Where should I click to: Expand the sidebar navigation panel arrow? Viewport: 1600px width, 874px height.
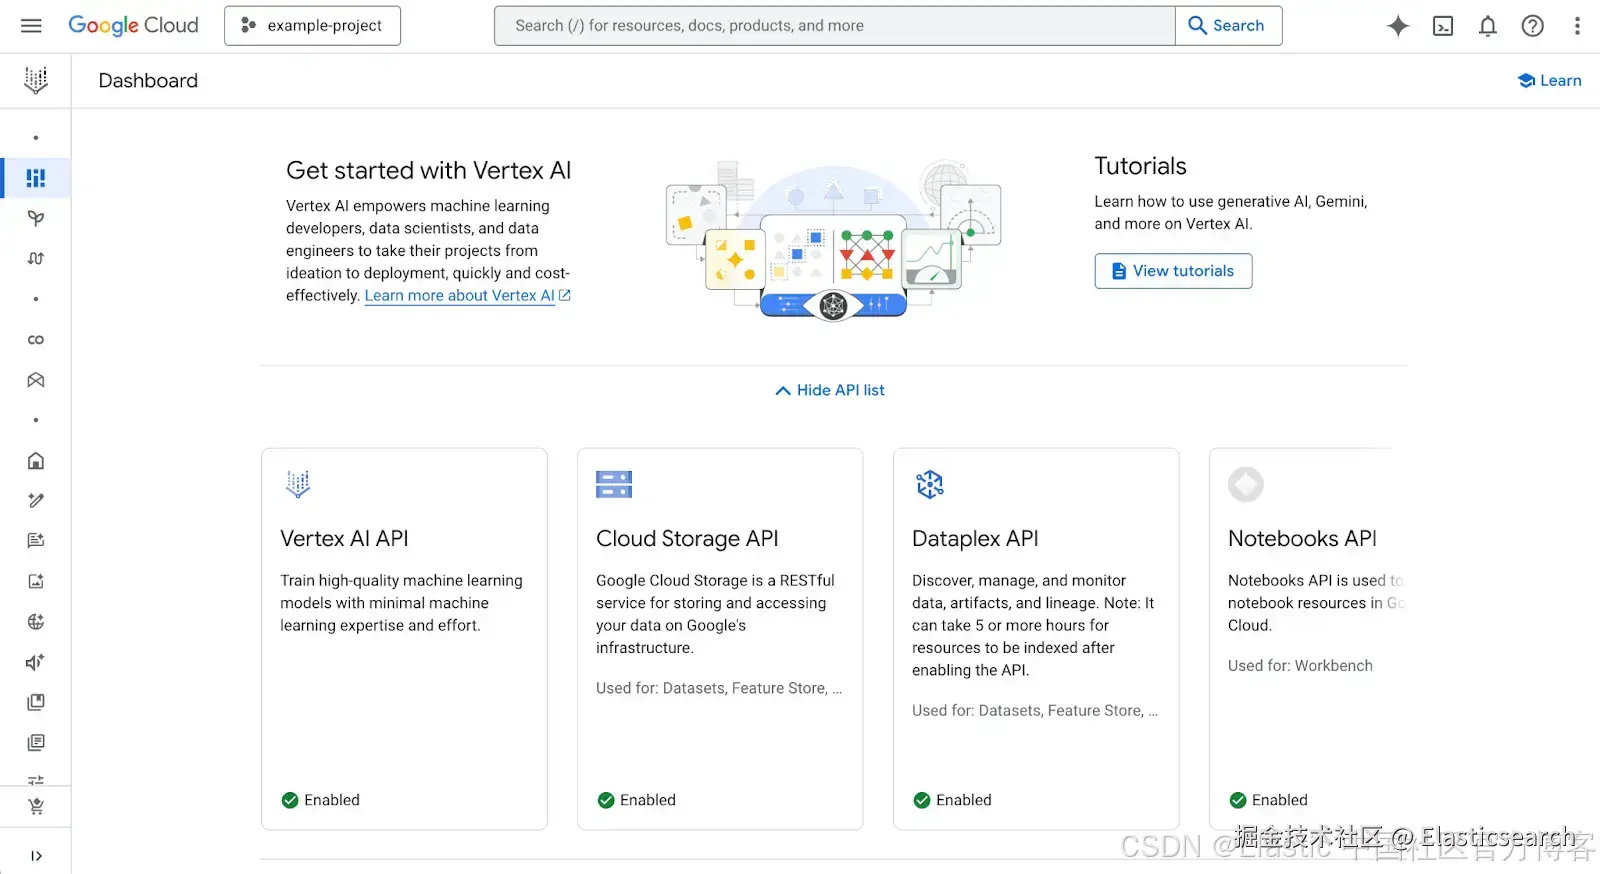(x=36, y=856)
